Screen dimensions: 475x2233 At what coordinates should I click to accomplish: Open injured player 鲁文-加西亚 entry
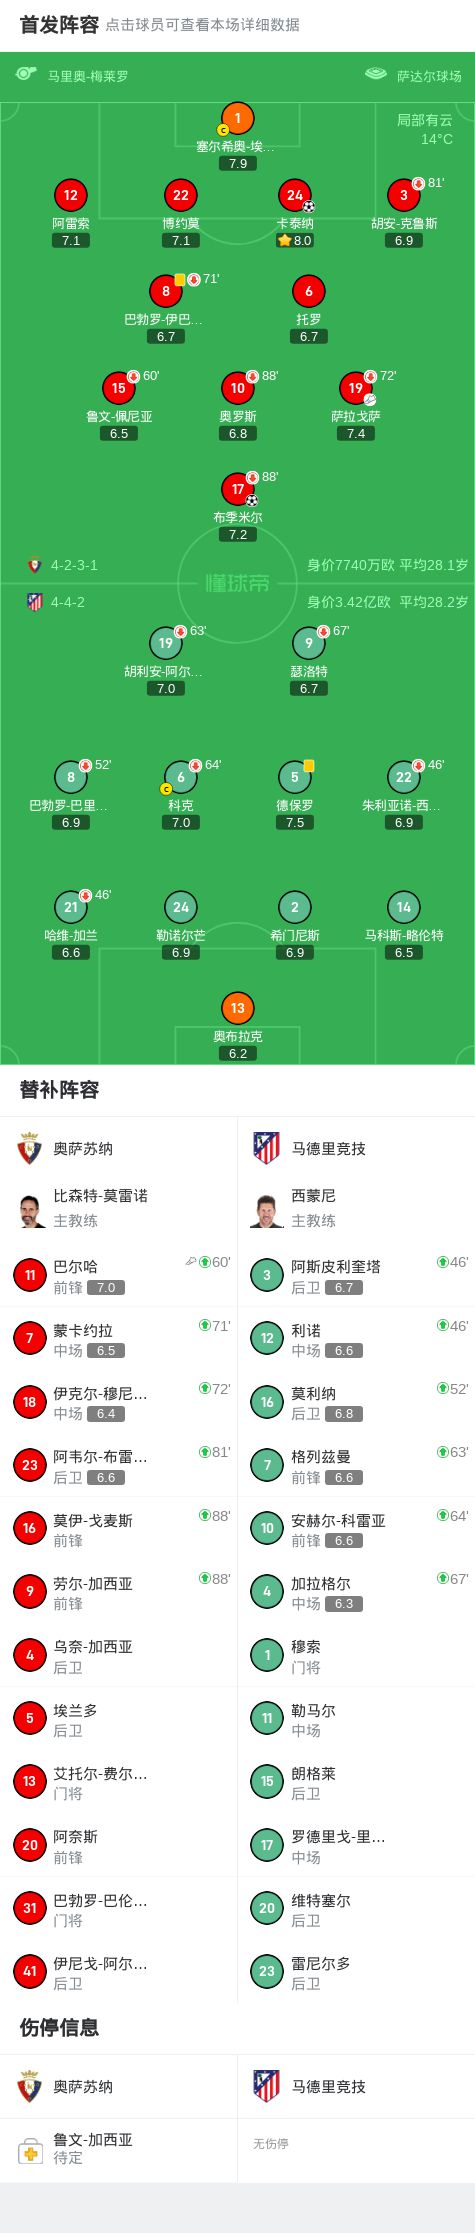coord(118,2148)
